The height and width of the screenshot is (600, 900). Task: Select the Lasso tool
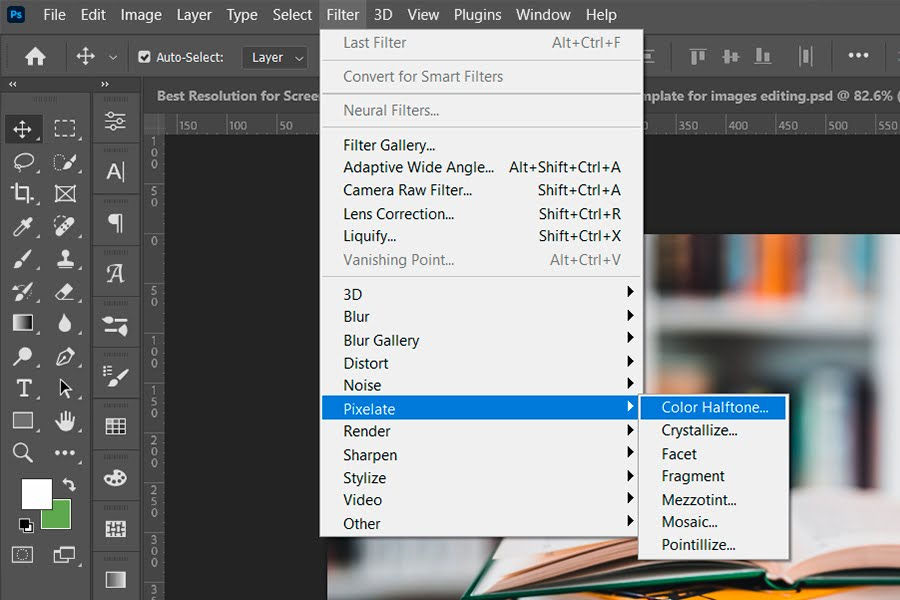pos(22,161)
